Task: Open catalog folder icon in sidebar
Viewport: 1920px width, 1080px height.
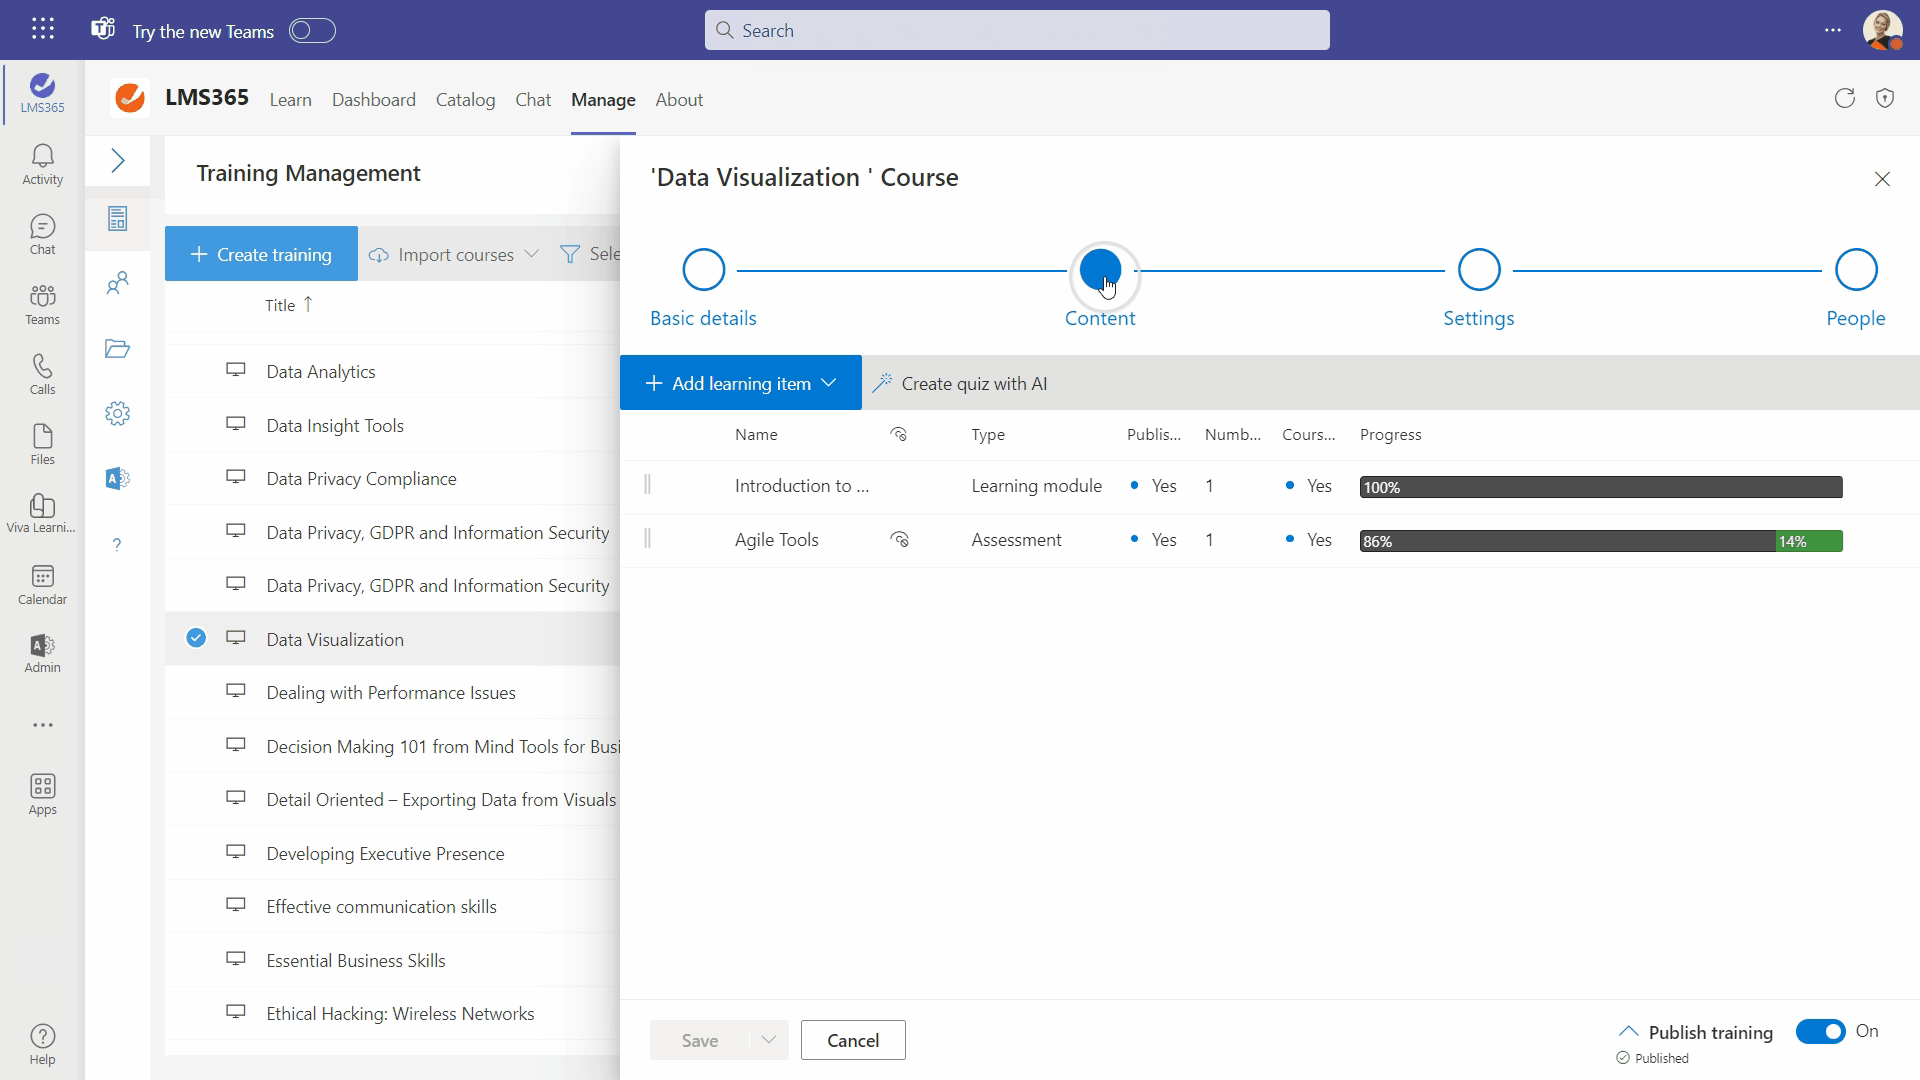Action: 118,348
